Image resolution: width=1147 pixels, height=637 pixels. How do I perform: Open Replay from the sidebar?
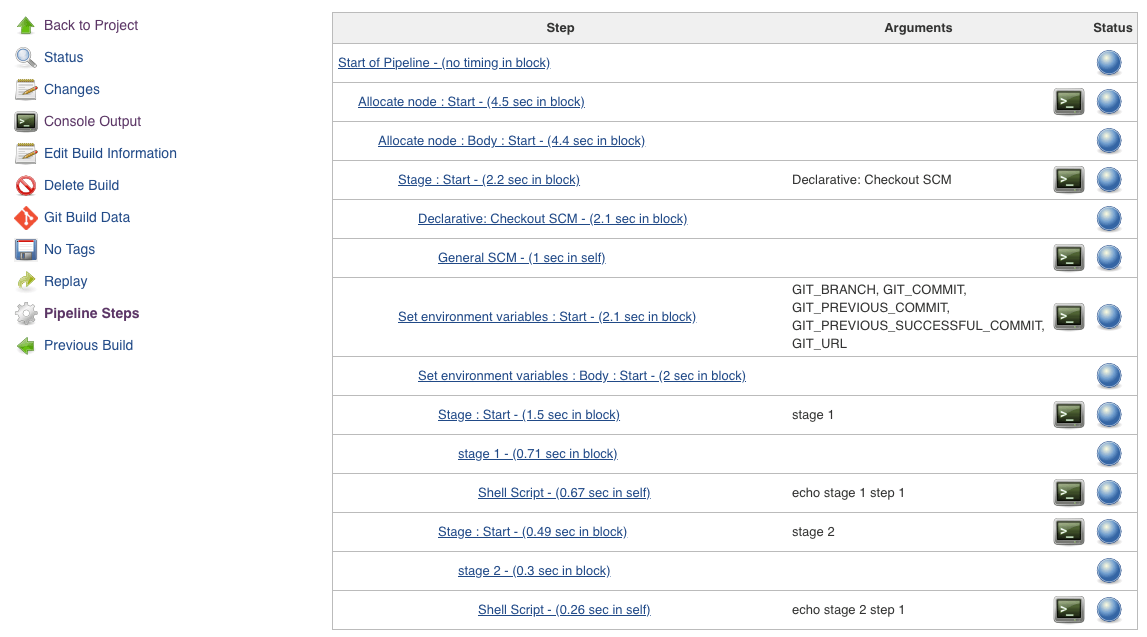65,282
